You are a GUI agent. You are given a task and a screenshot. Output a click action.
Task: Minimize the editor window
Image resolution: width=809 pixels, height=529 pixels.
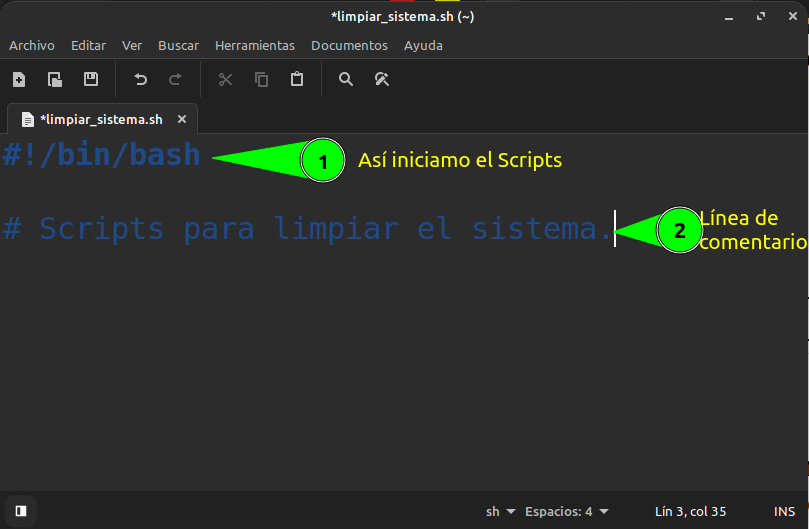(x=729, y=17)
